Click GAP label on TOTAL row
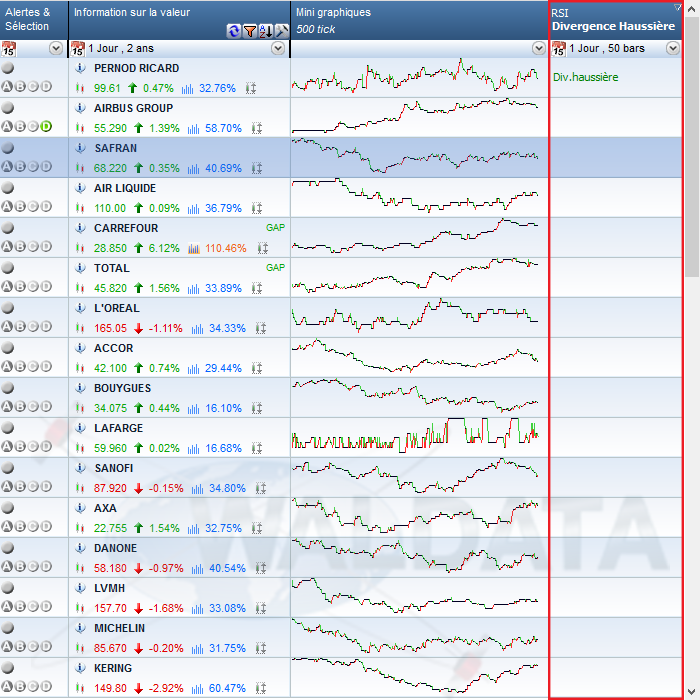This screenshot has height=700, width=700. point(275,268)
